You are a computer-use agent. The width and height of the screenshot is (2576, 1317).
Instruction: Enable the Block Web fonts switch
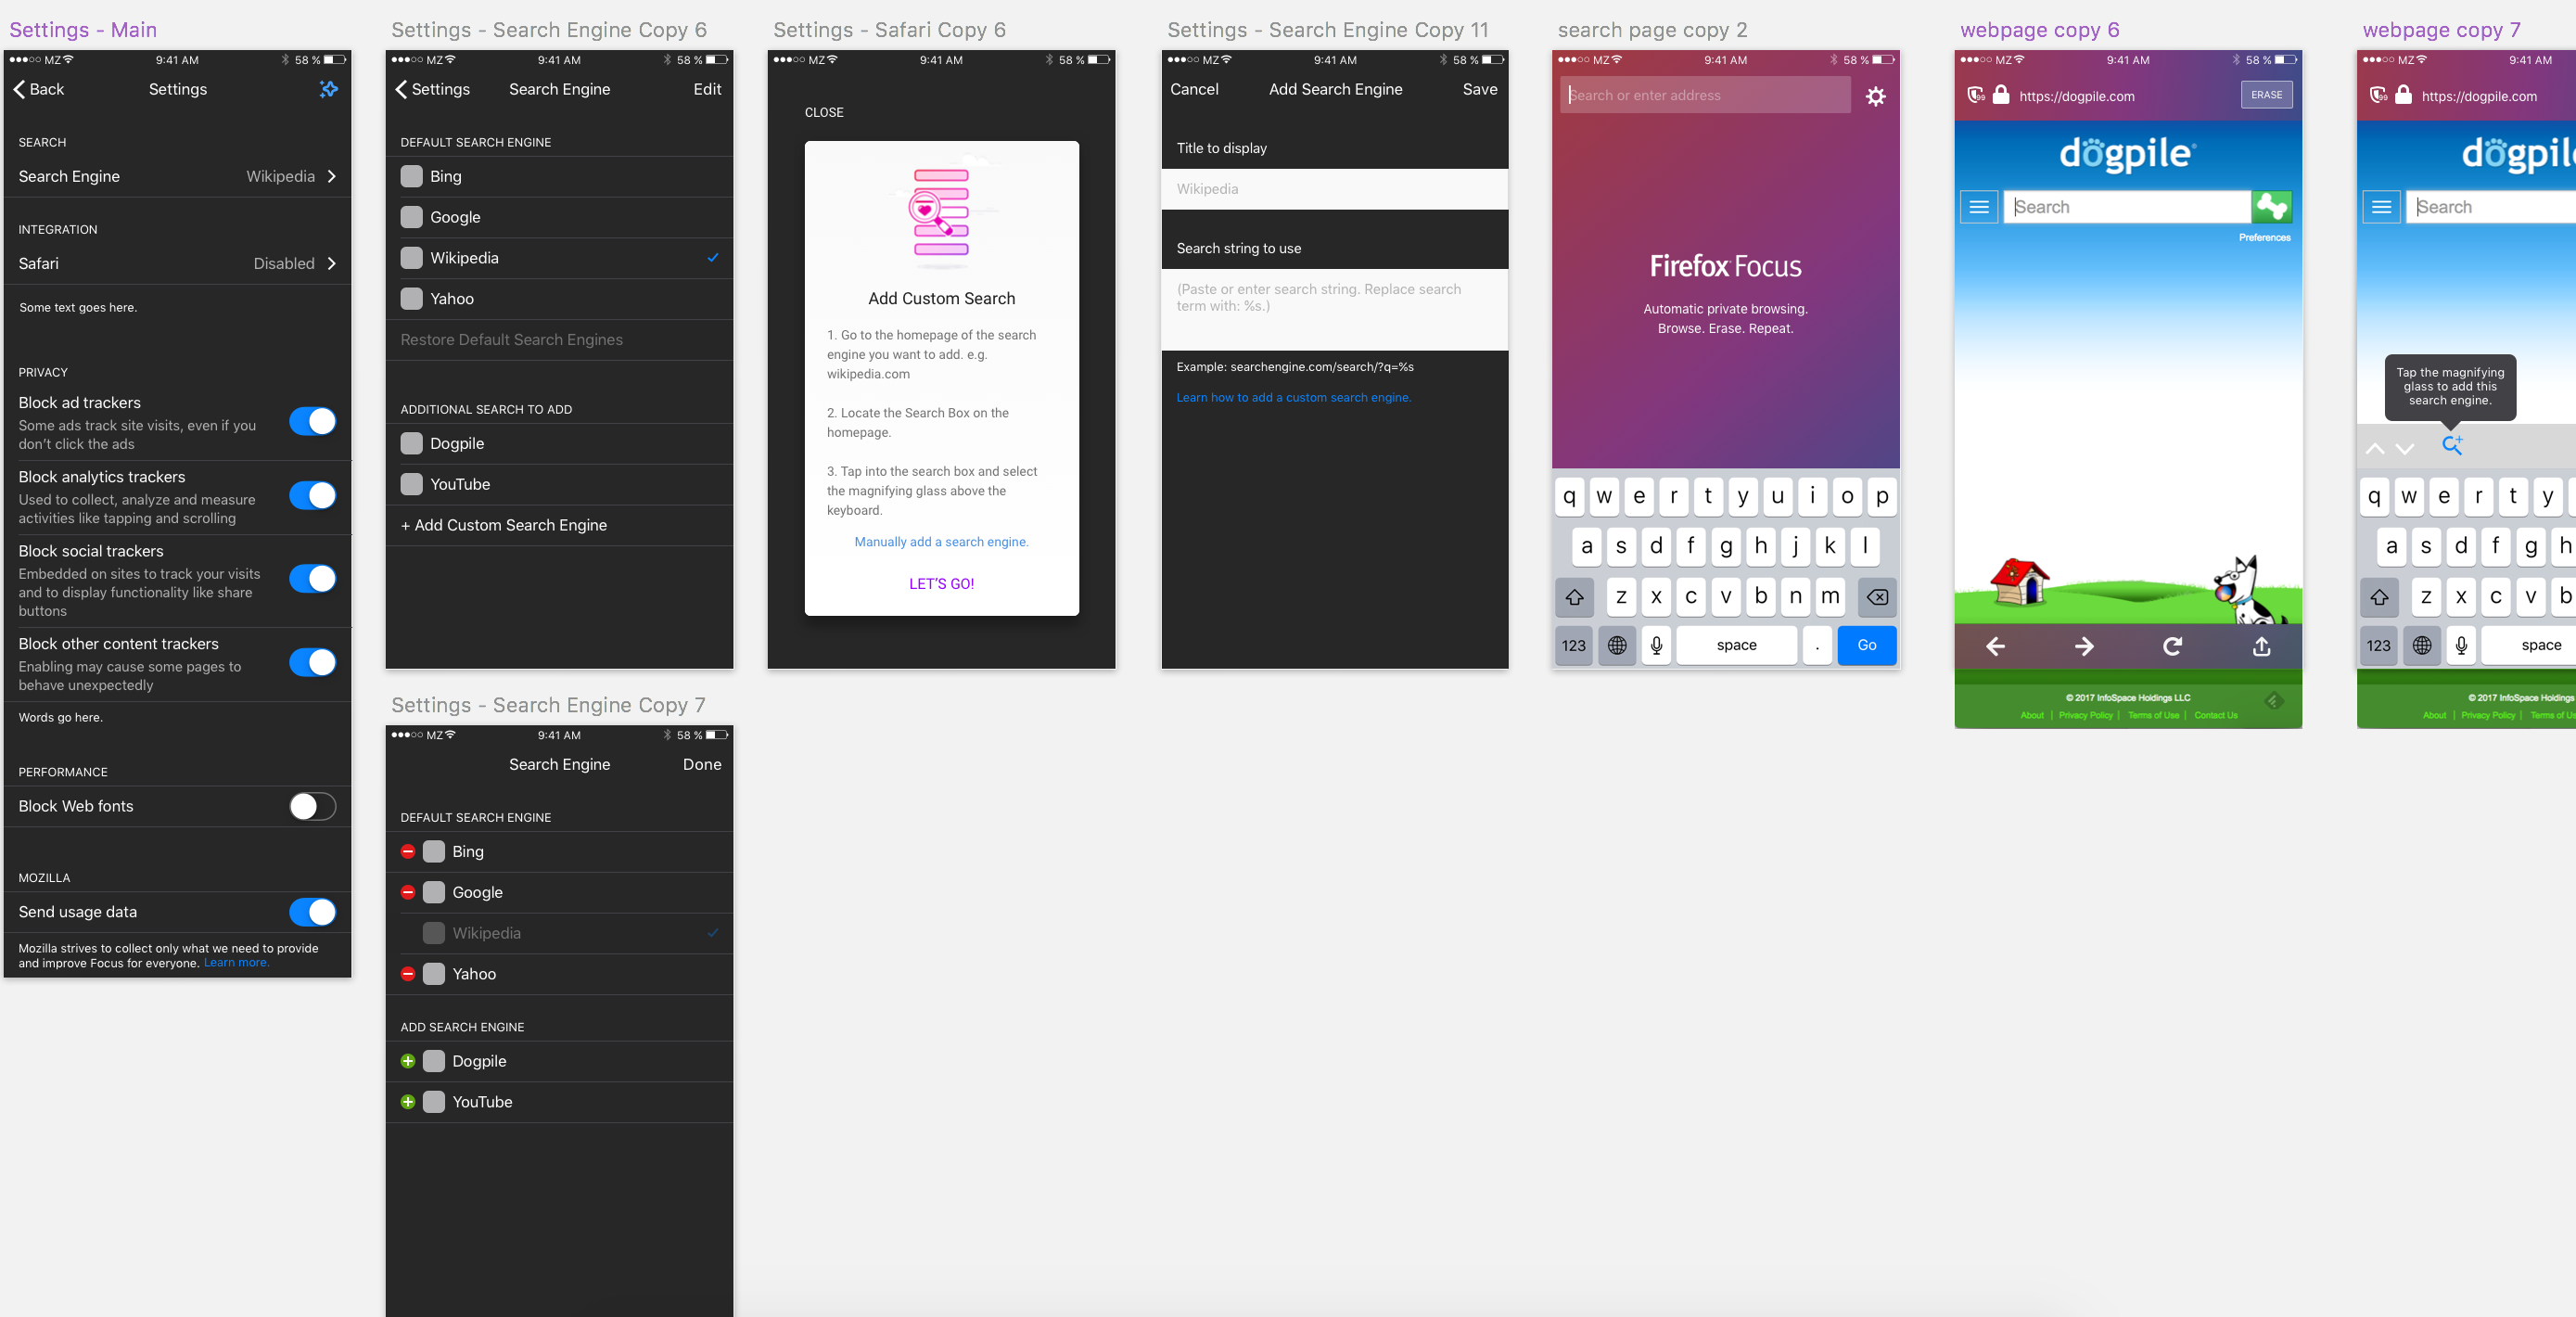pyautogui.click(x=313, y=806)
